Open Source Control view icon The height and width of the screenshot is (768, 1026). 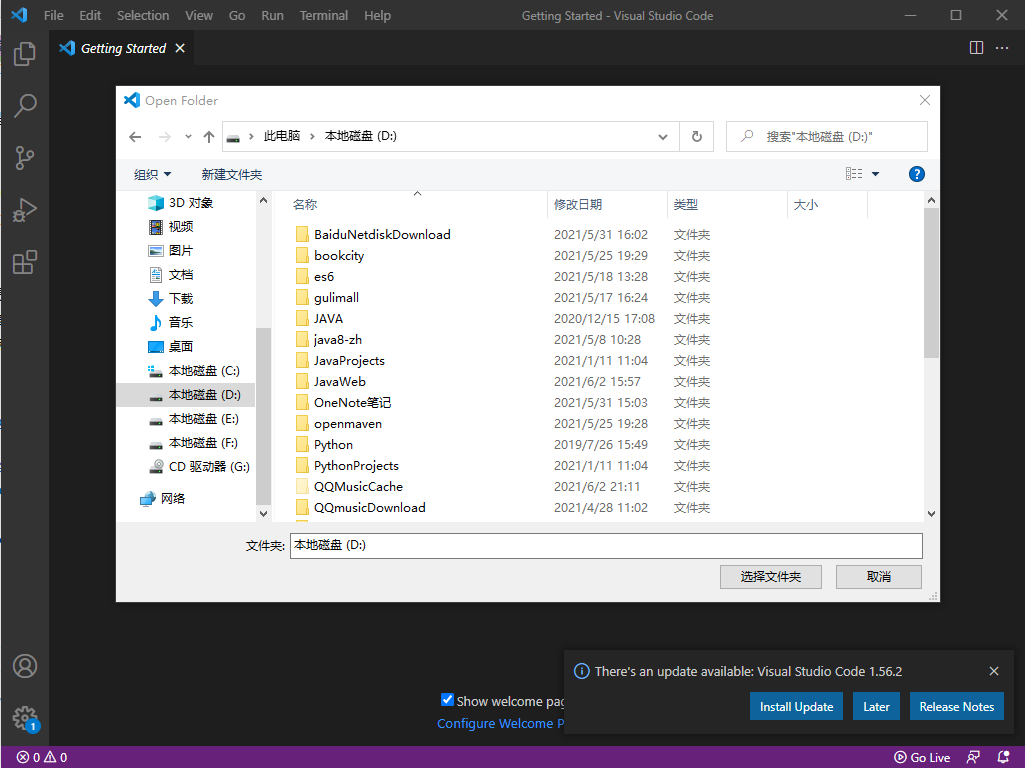click(x=25, y=158)
